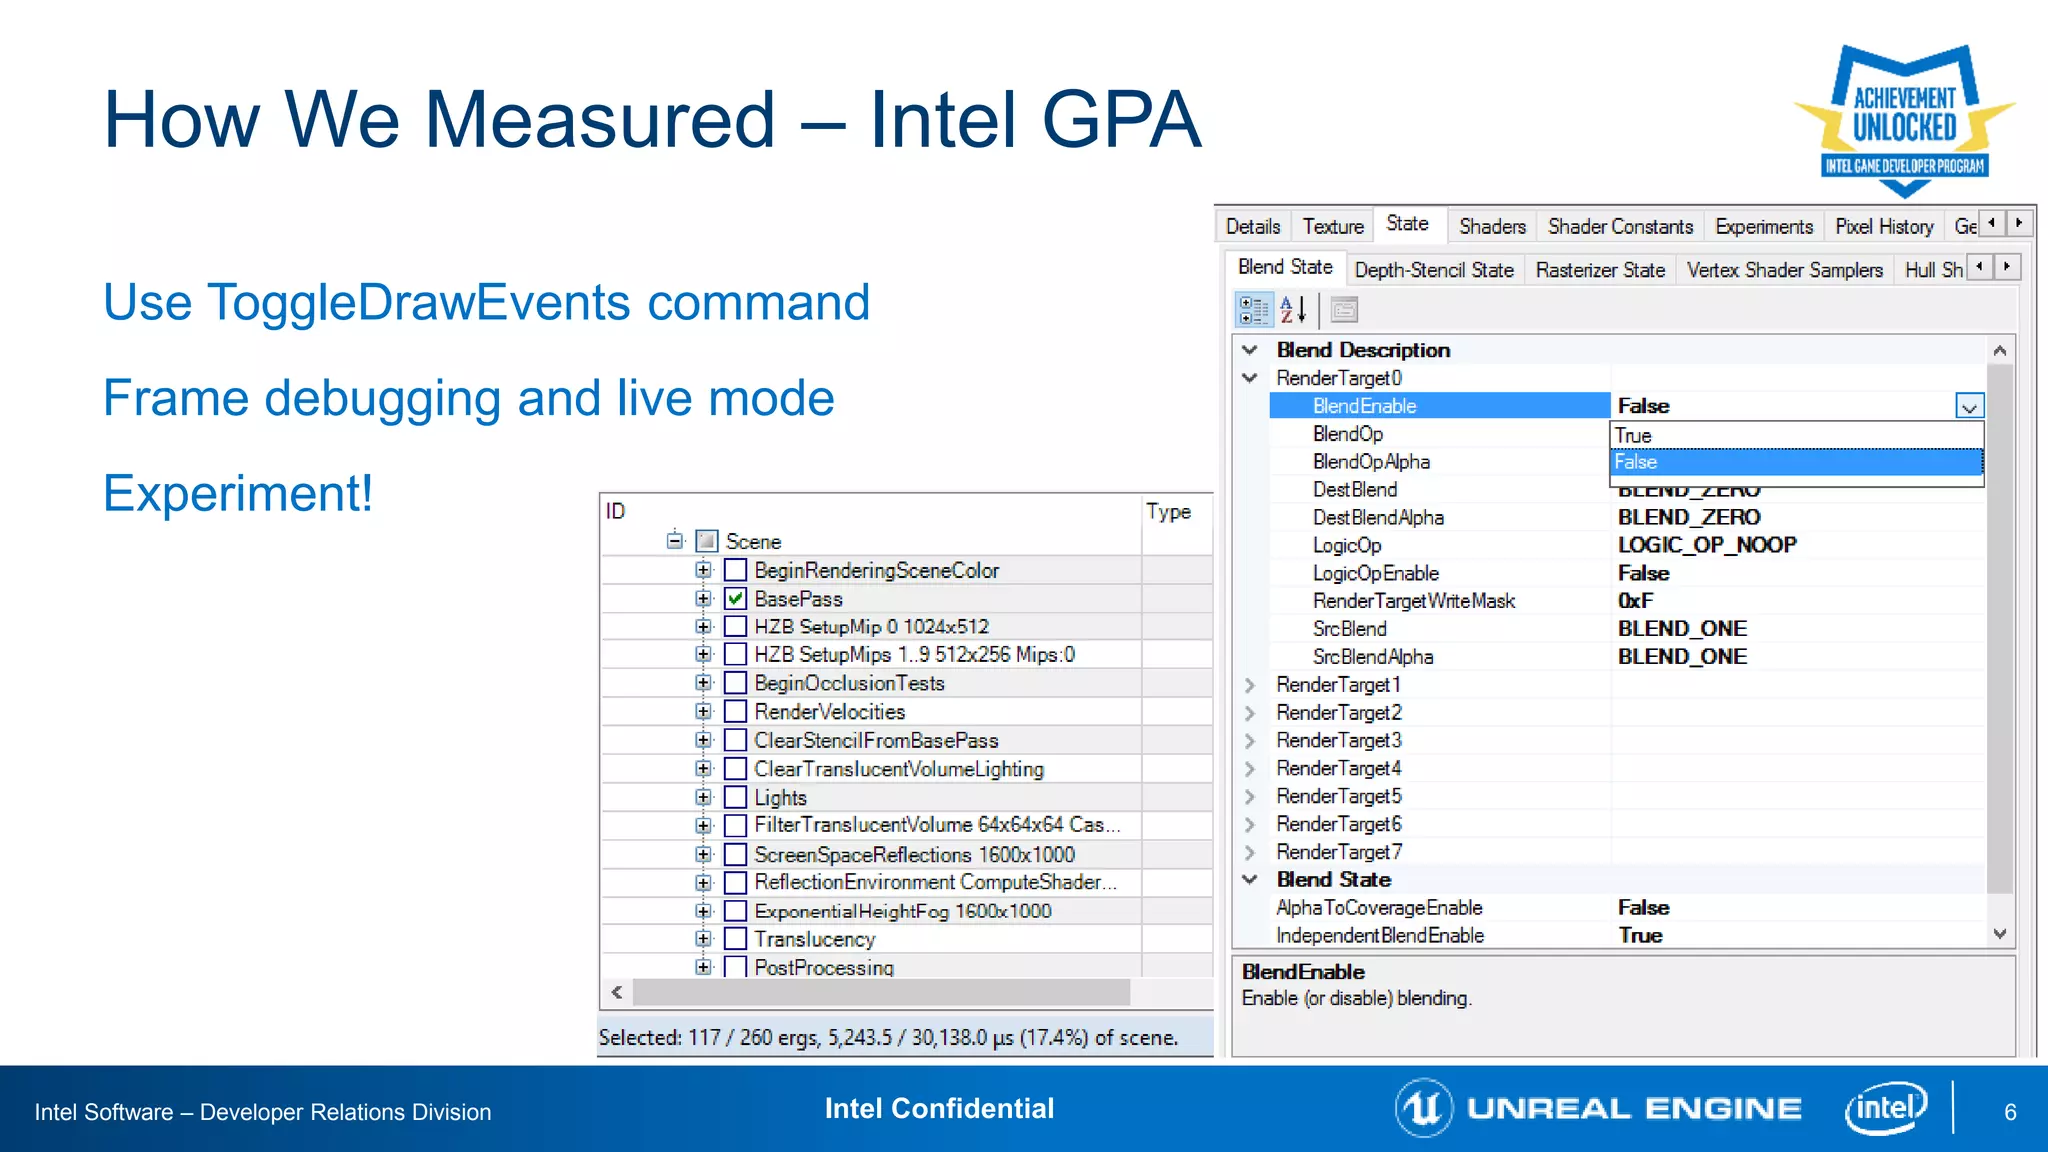2048x1152 pixels.
Task: Switch to Rasterizer State sub-tab
Action: 1600,270
